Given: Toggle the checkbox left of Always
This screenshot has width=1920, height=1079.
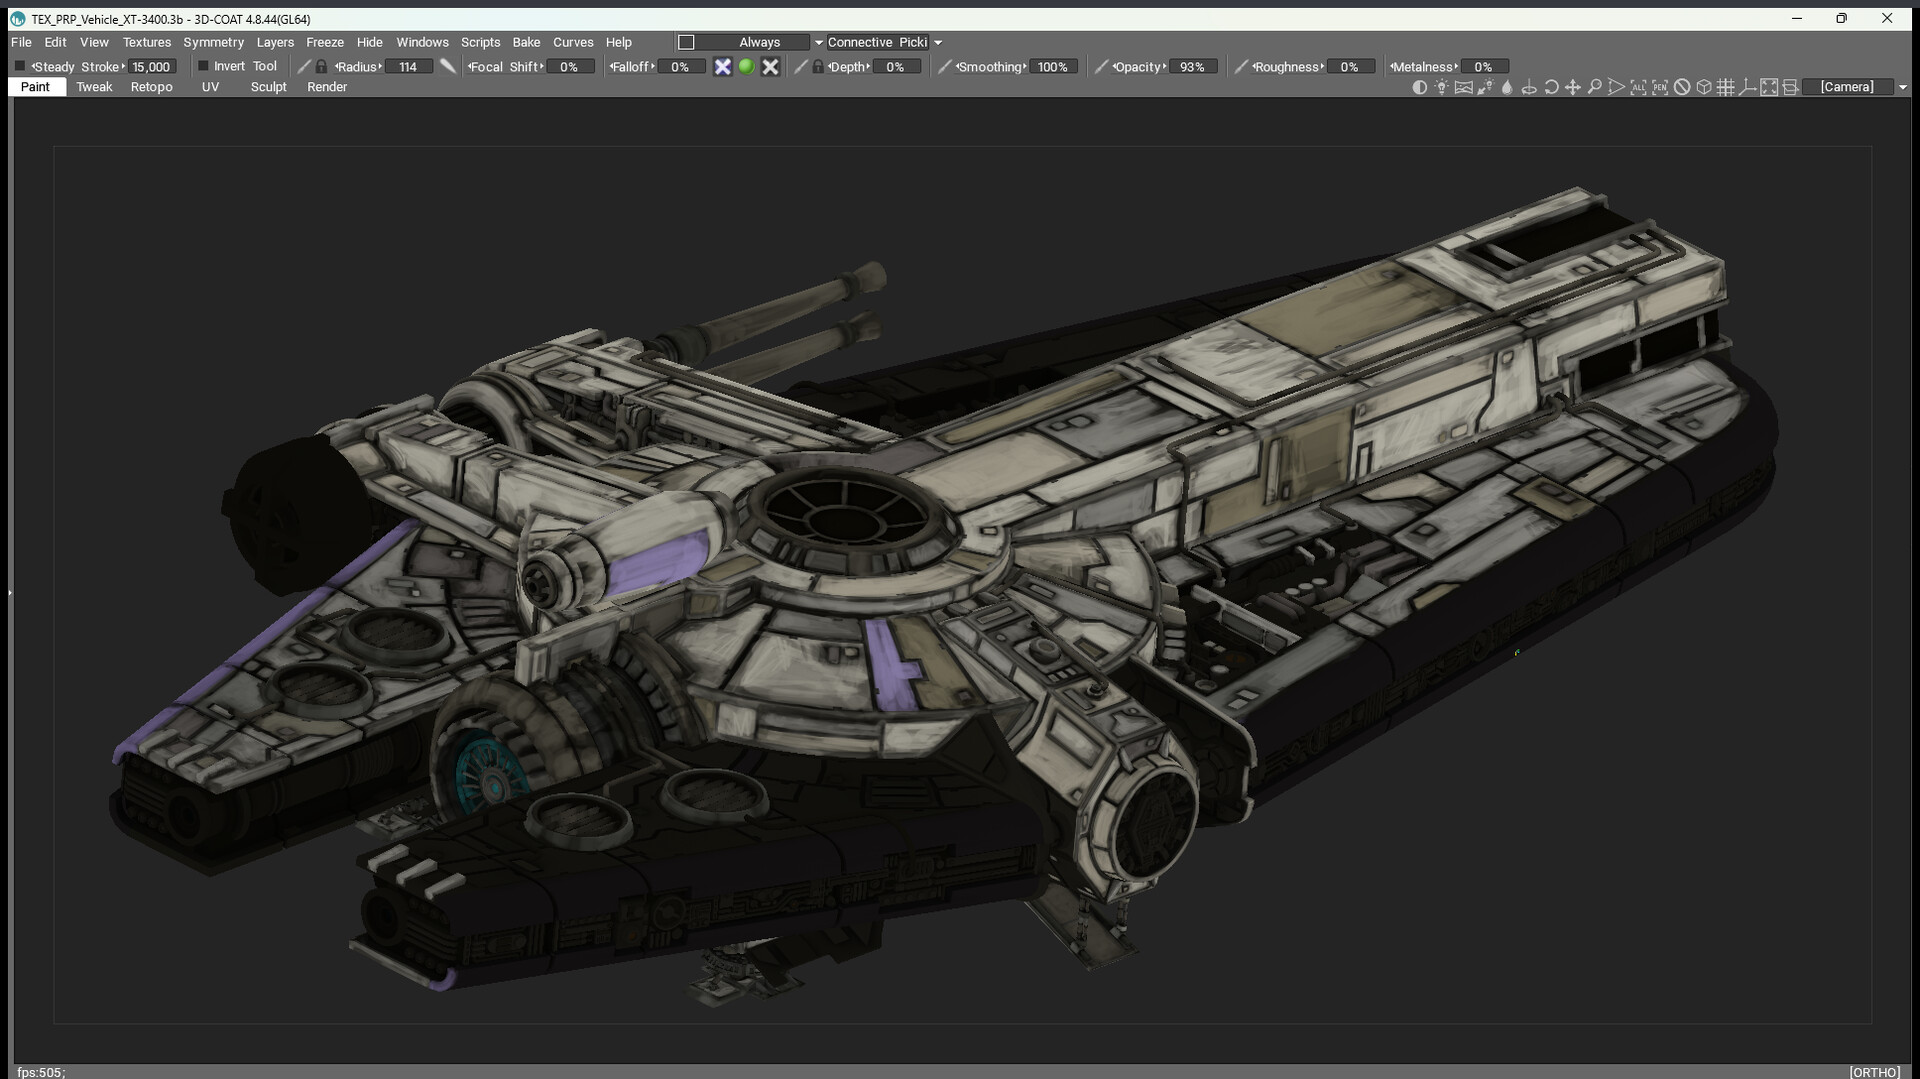Looking at the screenshot, I should pyautogui.click(x=686, y=42).
